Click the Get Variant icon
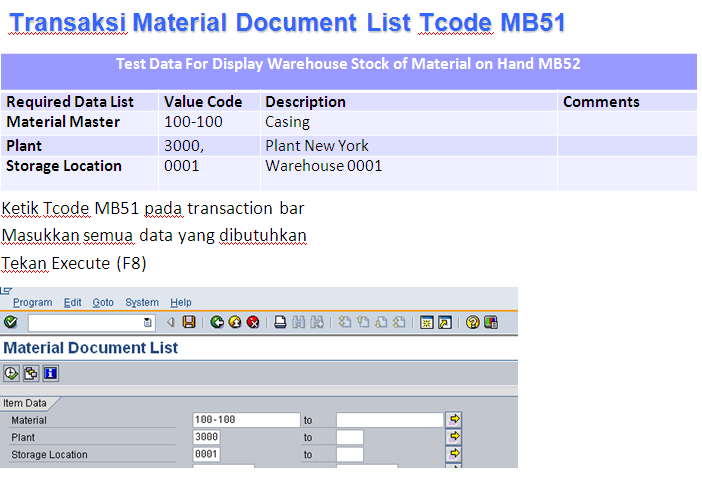 point(31,373)
